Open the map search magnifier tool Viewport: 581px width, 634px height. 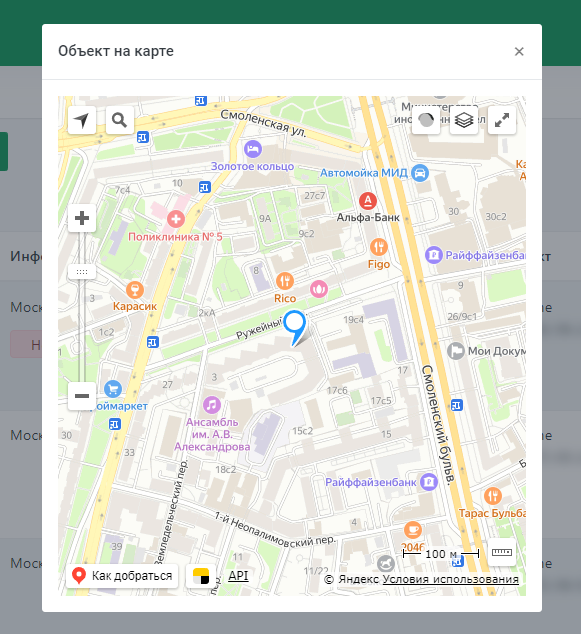pos(120,120)
